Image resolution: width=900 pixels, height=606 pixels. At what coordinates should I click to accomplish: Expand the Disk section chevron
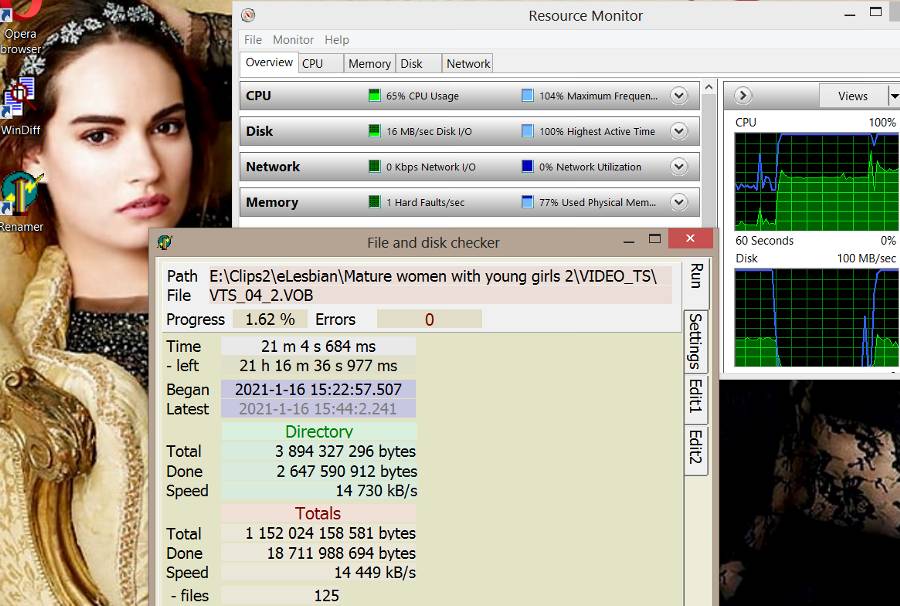(679, 131)
